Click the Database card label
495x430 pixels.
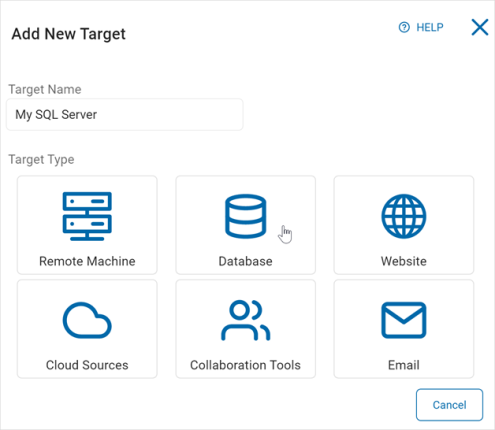(x=245, y=261)
